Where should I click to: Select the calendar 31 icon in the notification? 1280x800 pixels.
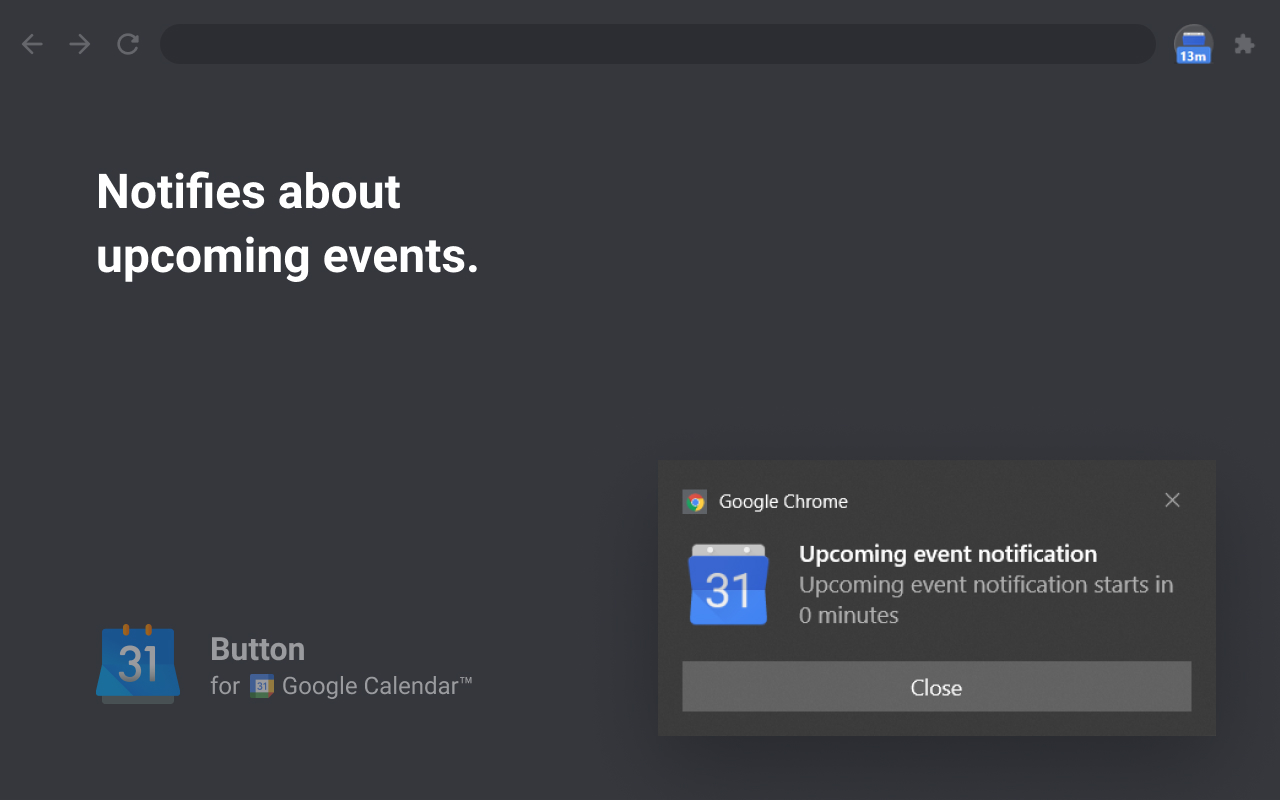click(x=728, y=585)
